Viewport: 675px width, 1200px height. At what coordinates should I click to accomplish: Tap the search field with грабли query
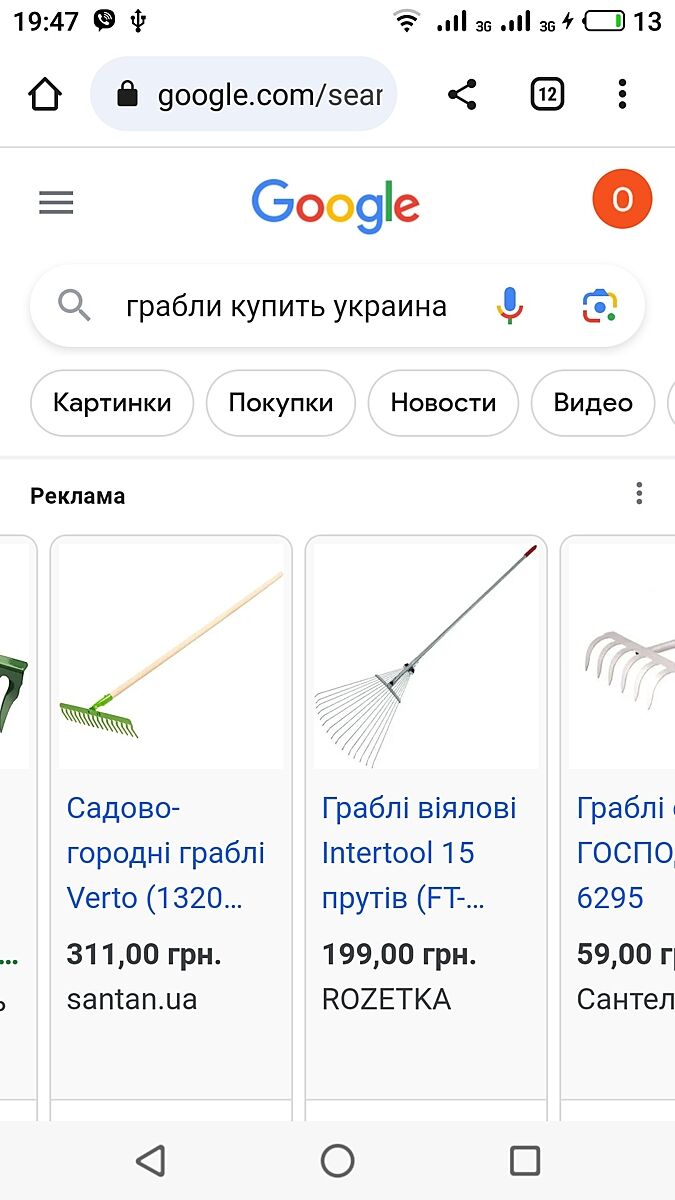coord(286,306)
